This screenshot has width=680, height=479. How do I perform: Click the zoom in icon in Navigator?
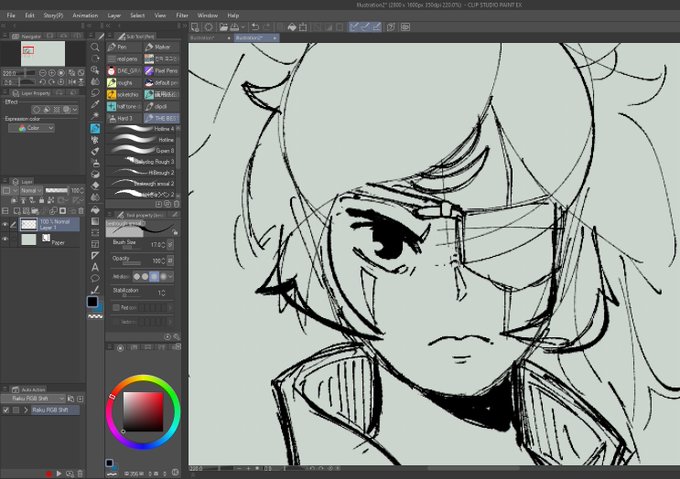[x=52, y=73]
